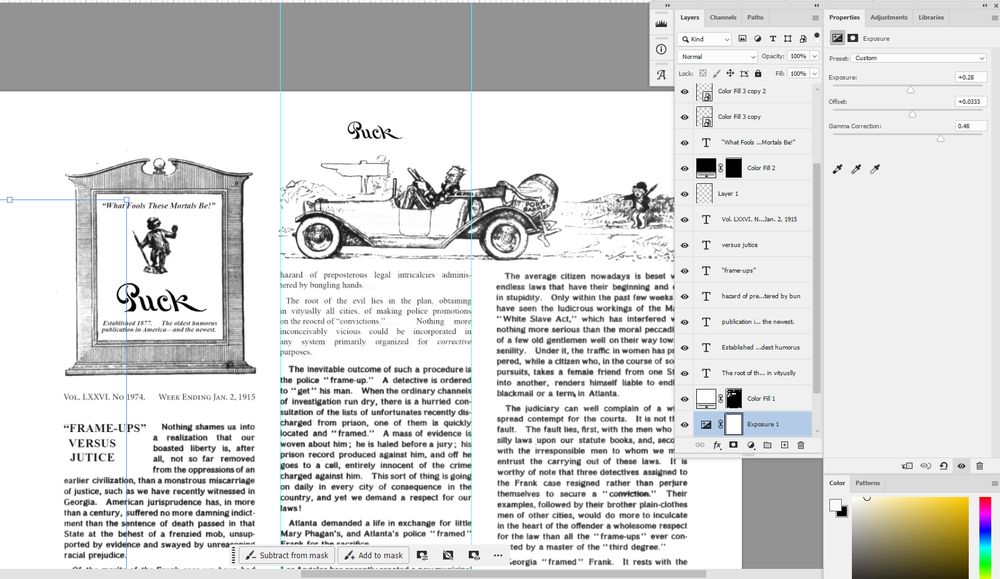
Task: Open the Fill slider dropdown arrow
Action: 814,73
